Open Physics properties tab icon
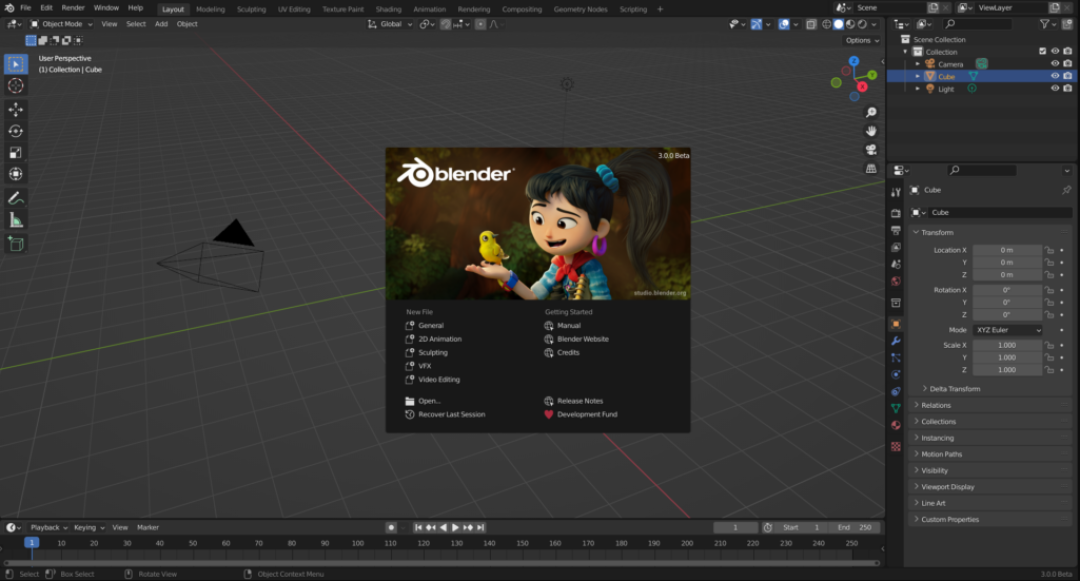This screenshot has width=1080, height=581. click(x=895, y=374)
